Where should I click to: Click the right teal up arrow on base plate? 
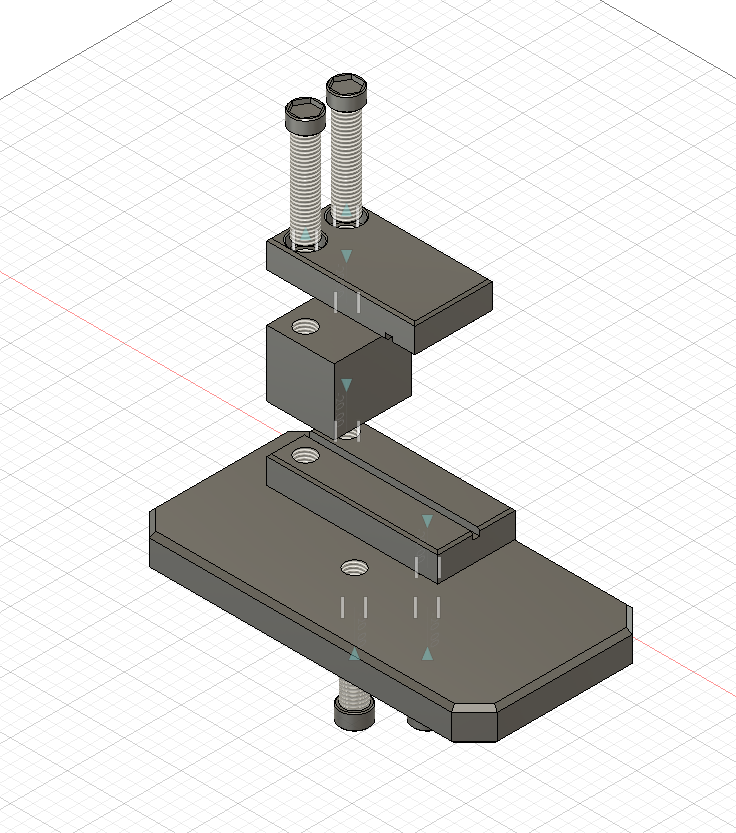427,654
